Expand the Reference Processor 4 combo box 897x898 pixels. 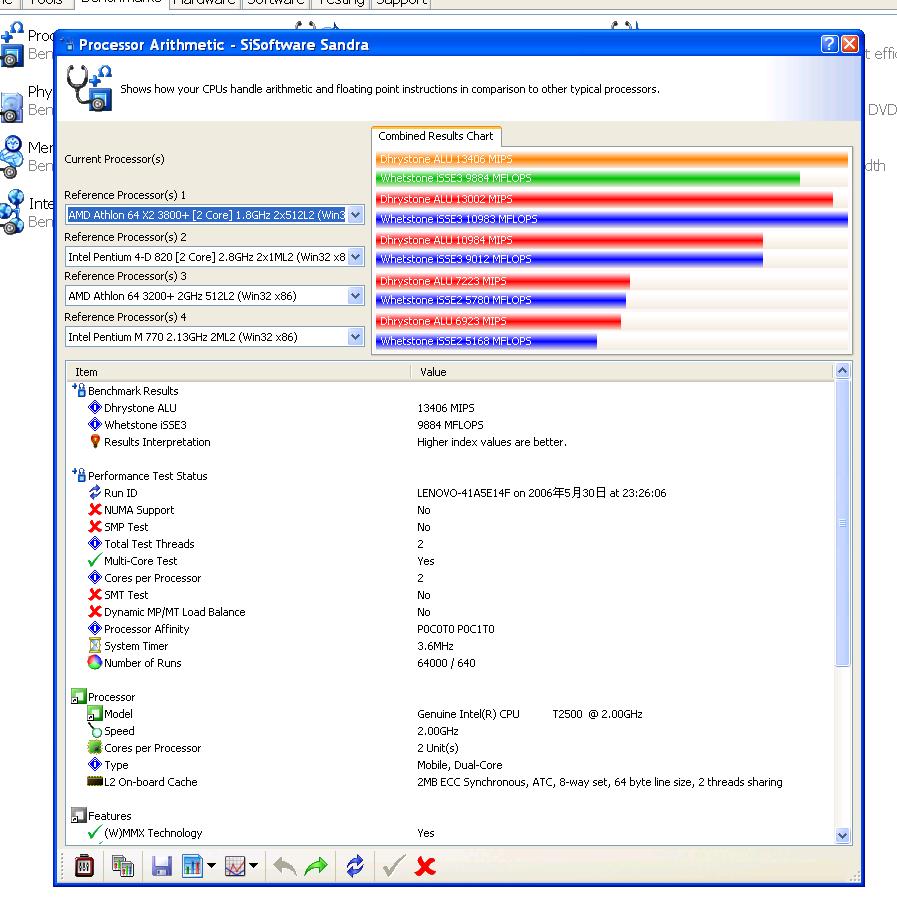[x=355, y=337]
